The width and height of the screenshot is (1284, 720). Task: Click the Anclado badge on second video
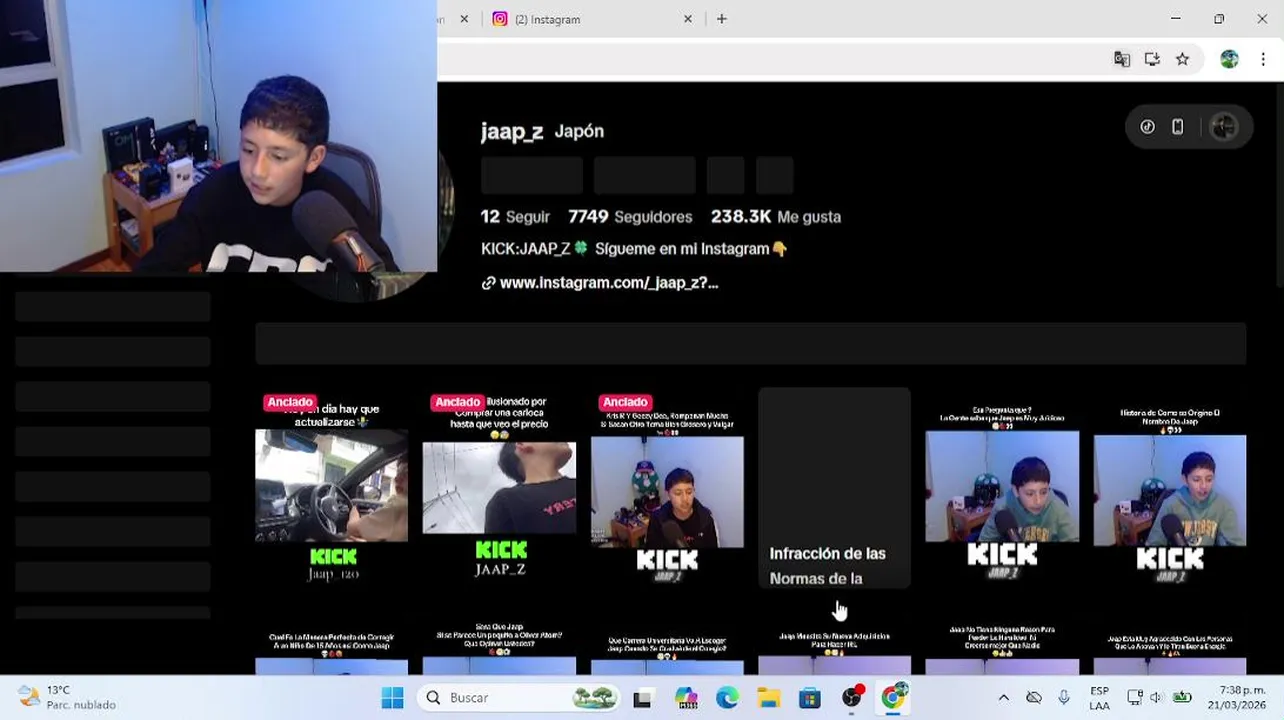click(x=458, y=402)
